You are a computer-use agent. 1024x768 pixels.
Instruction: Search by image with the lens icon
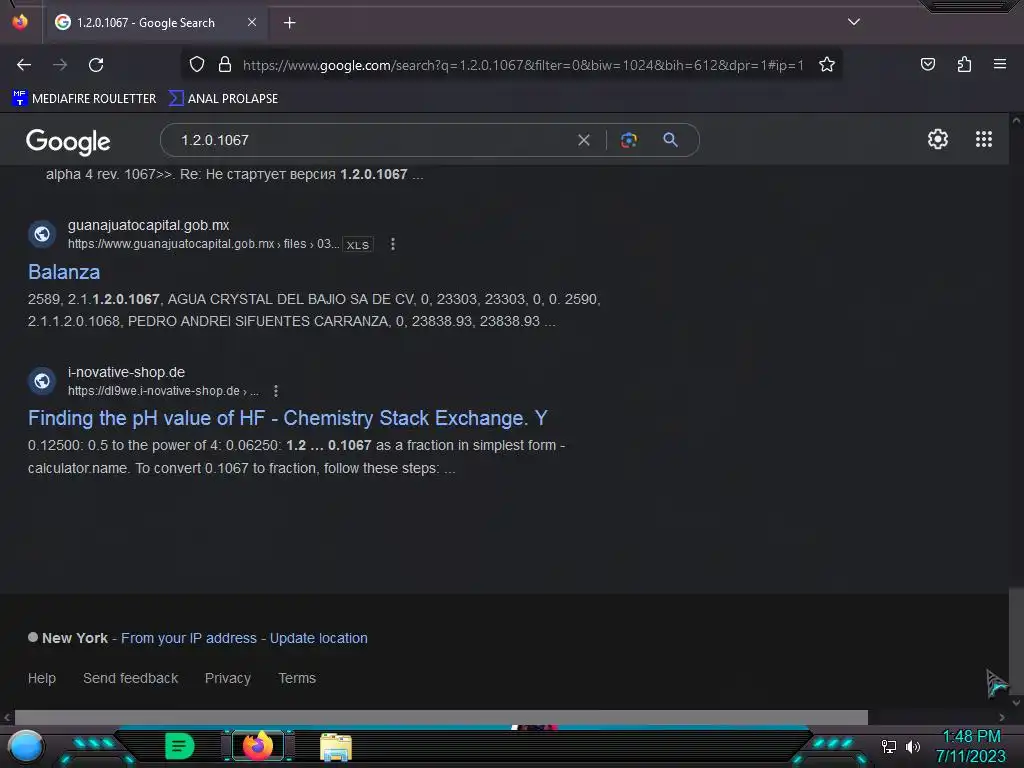tap(628, 140)
